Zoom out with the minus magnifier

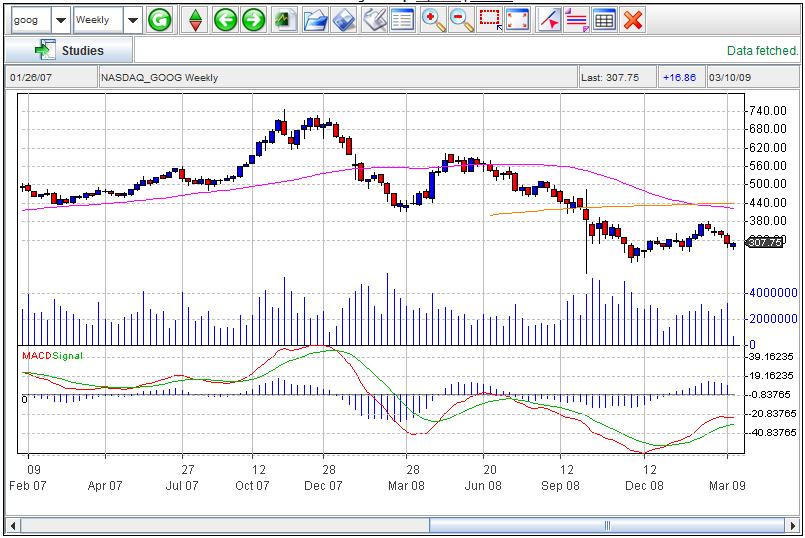pos(461,20)
